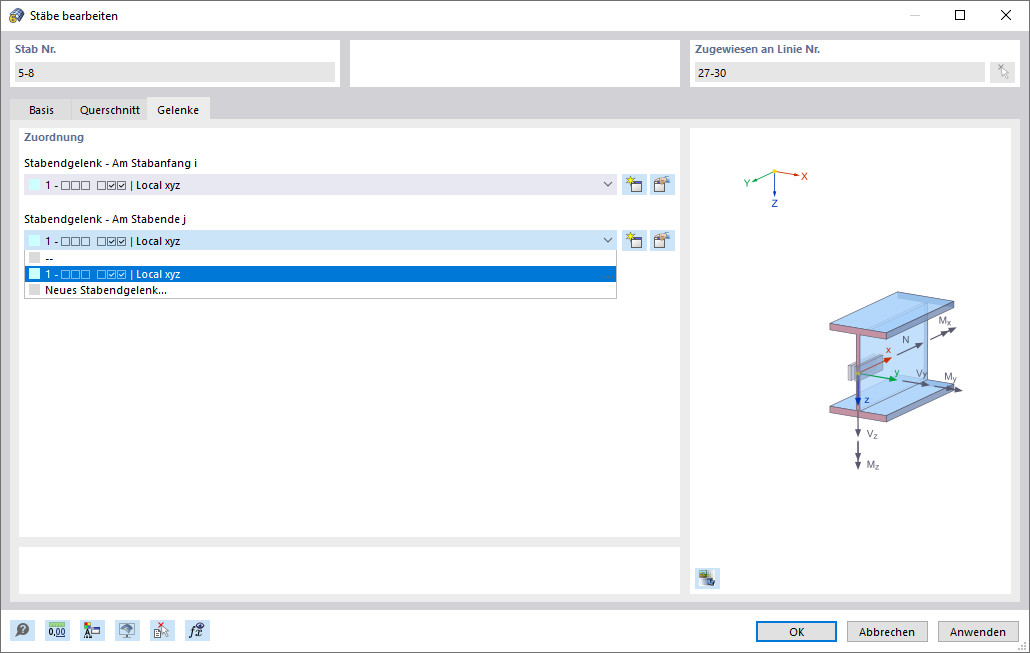Image resolution: width=1030 pixels, height=653 pixels.
Task: Maximize the Stäbe bearbeiten dialog
Action: click(x=960, y=15)
